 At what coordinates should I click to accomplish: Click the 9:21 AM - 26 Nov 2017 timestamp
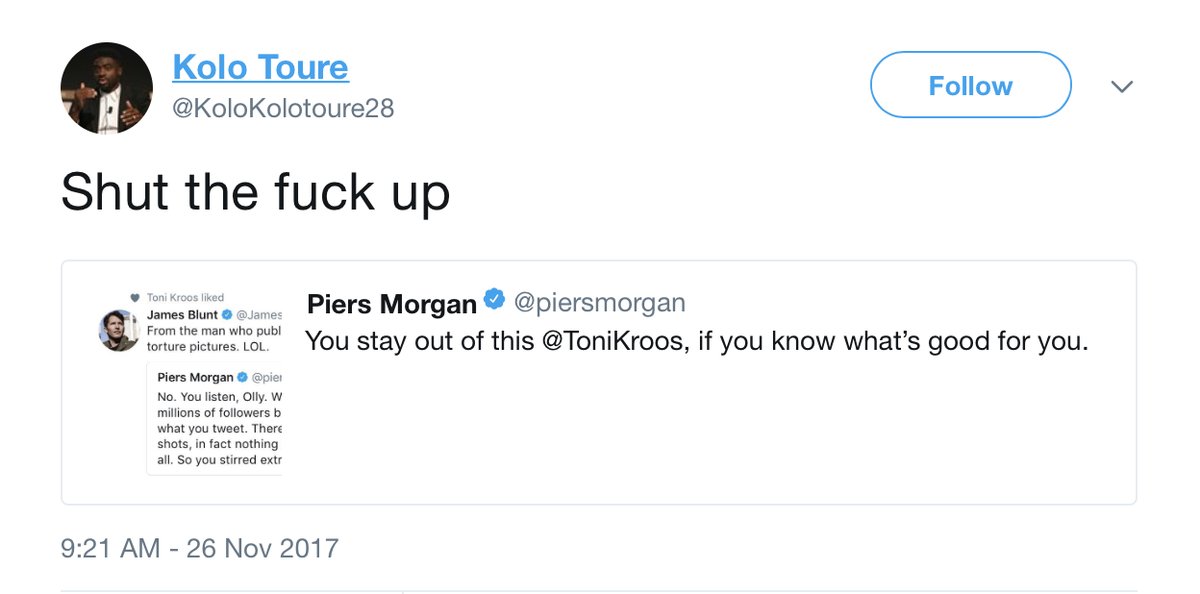coord(200,548)
